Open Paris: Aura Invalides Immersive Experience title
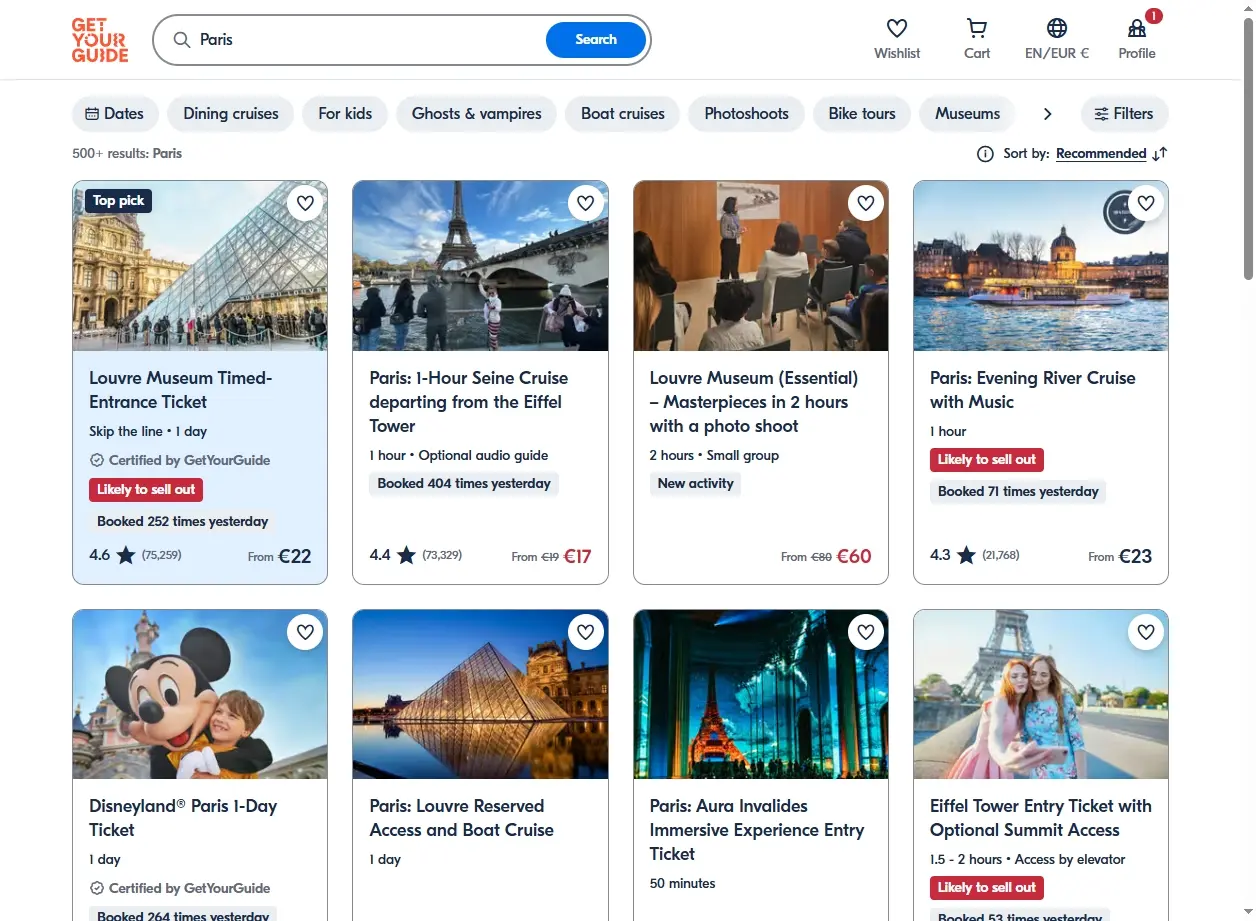The height and width of the screenshot is (921, 1256). point(757,830)
